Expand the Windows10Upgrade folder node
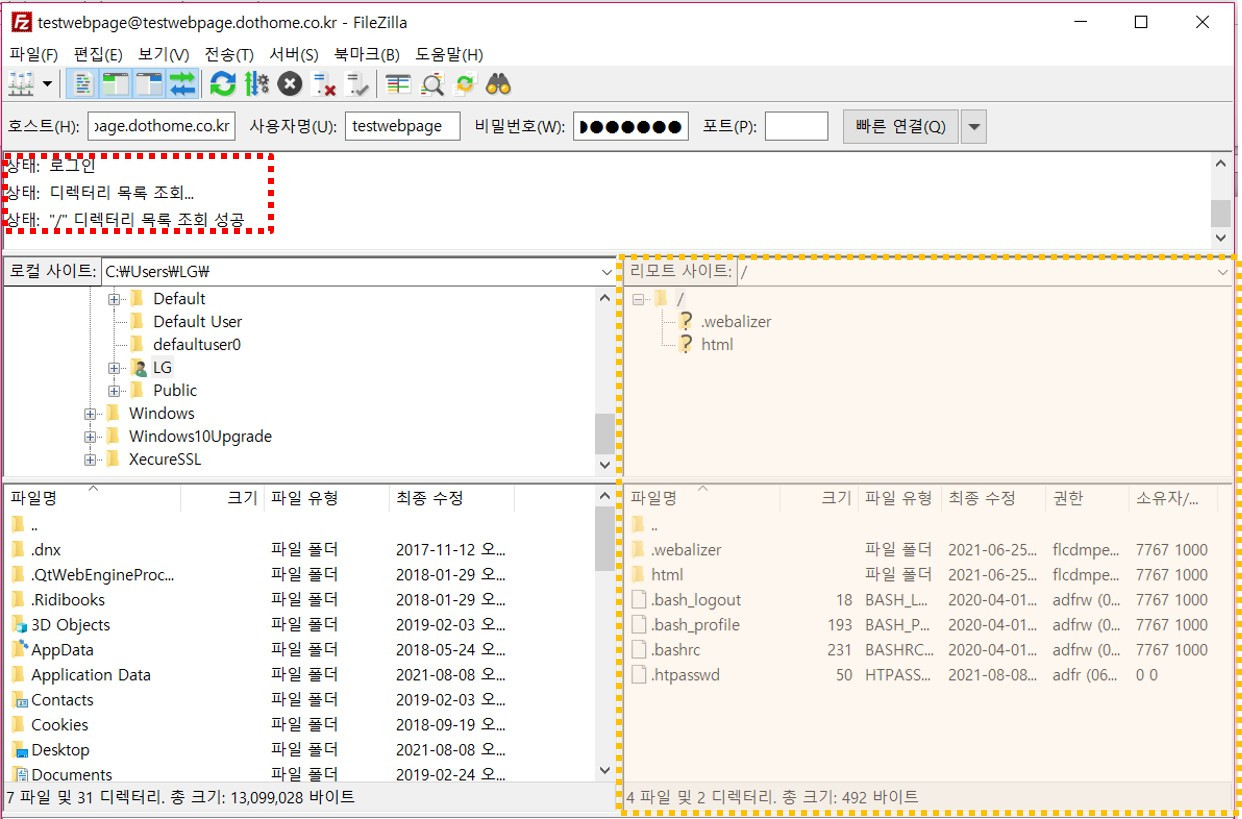 tap(91, 437)
